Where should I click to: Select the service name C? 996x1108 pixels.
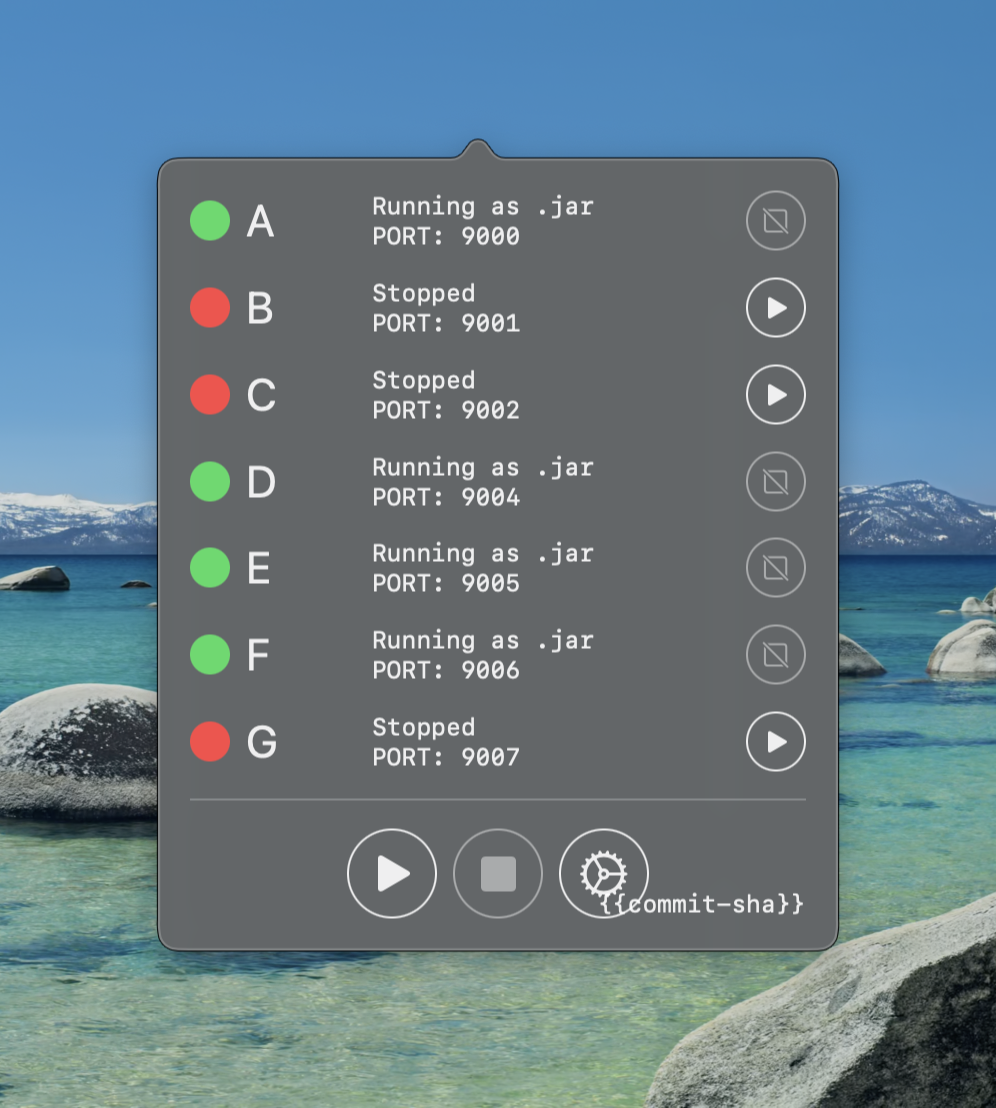pyautogui.click(x=261, y=395)
